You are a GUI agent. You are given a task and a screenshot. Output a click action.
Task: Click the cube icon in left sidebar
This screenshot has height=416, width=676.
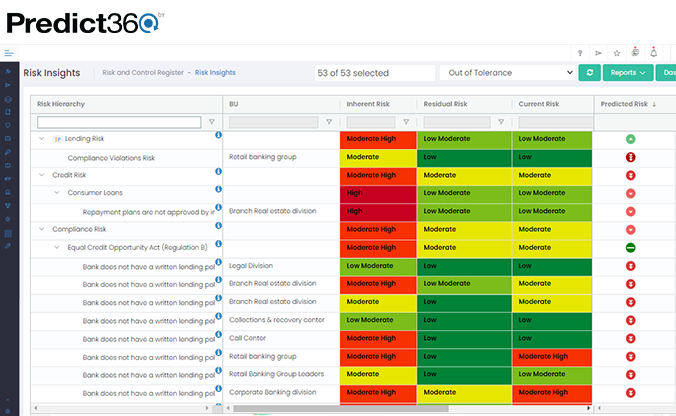[8, 99]
